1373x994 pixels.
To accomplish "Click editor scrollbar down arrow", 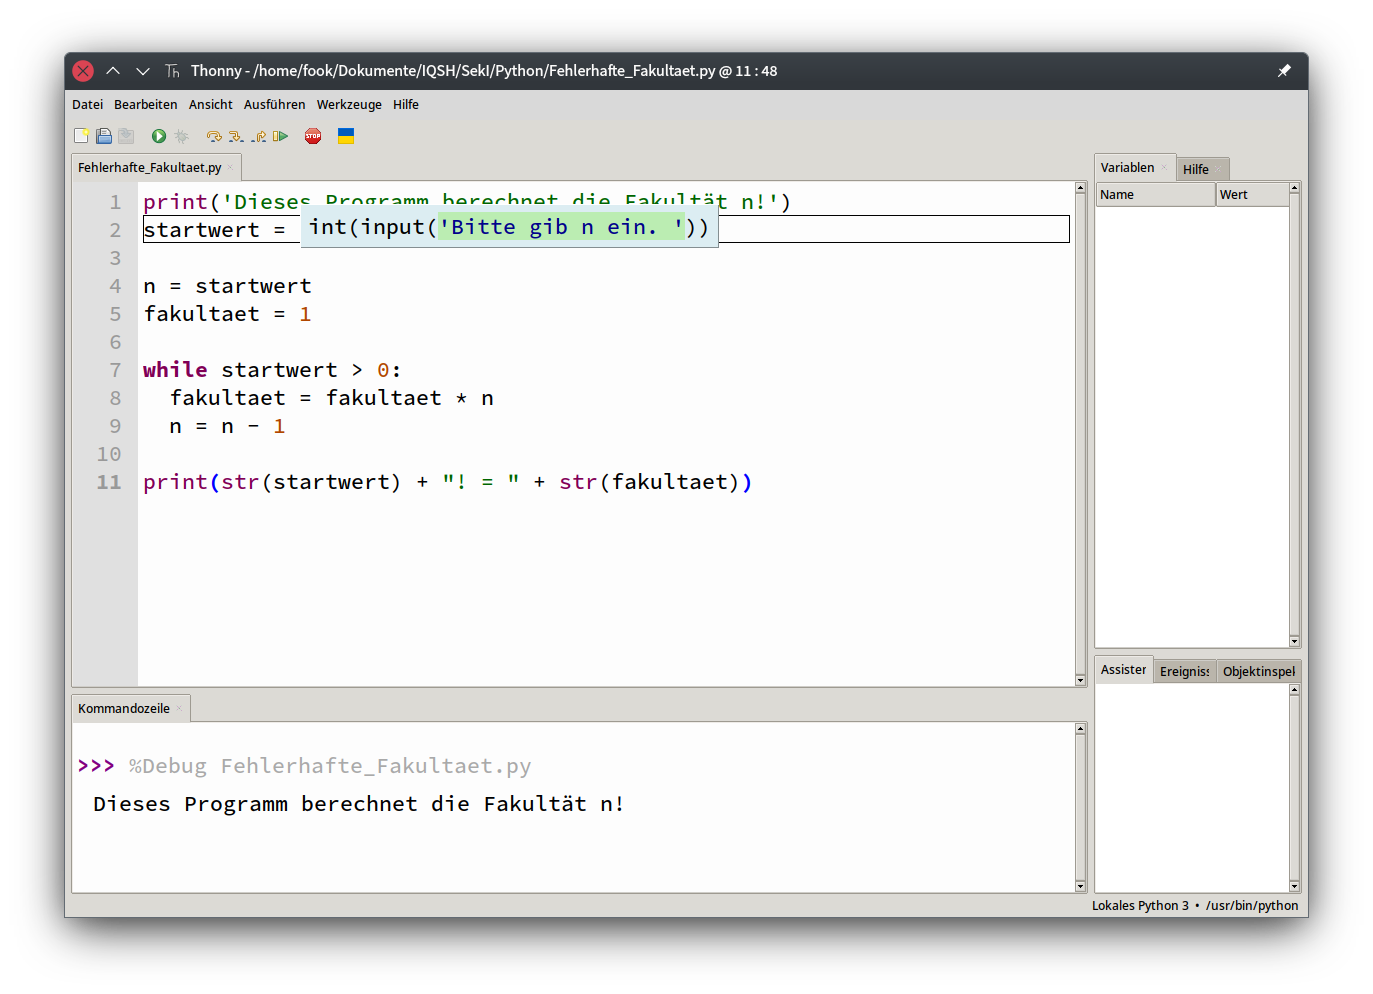I will click(x=1080, y=680).
